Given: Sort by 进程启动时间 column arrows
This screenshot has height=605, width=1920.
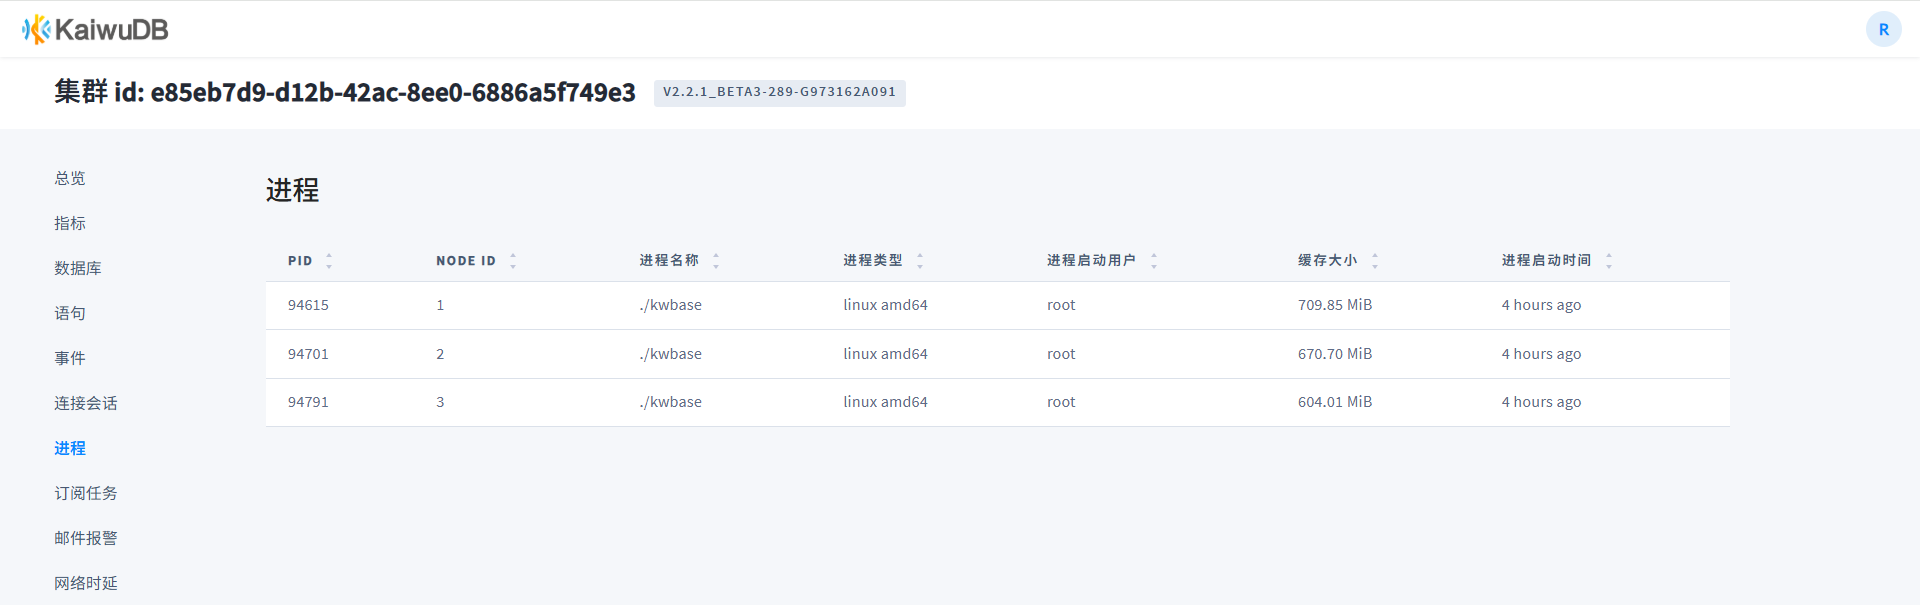Looking at the screenshot, I should click(1609, 261).
